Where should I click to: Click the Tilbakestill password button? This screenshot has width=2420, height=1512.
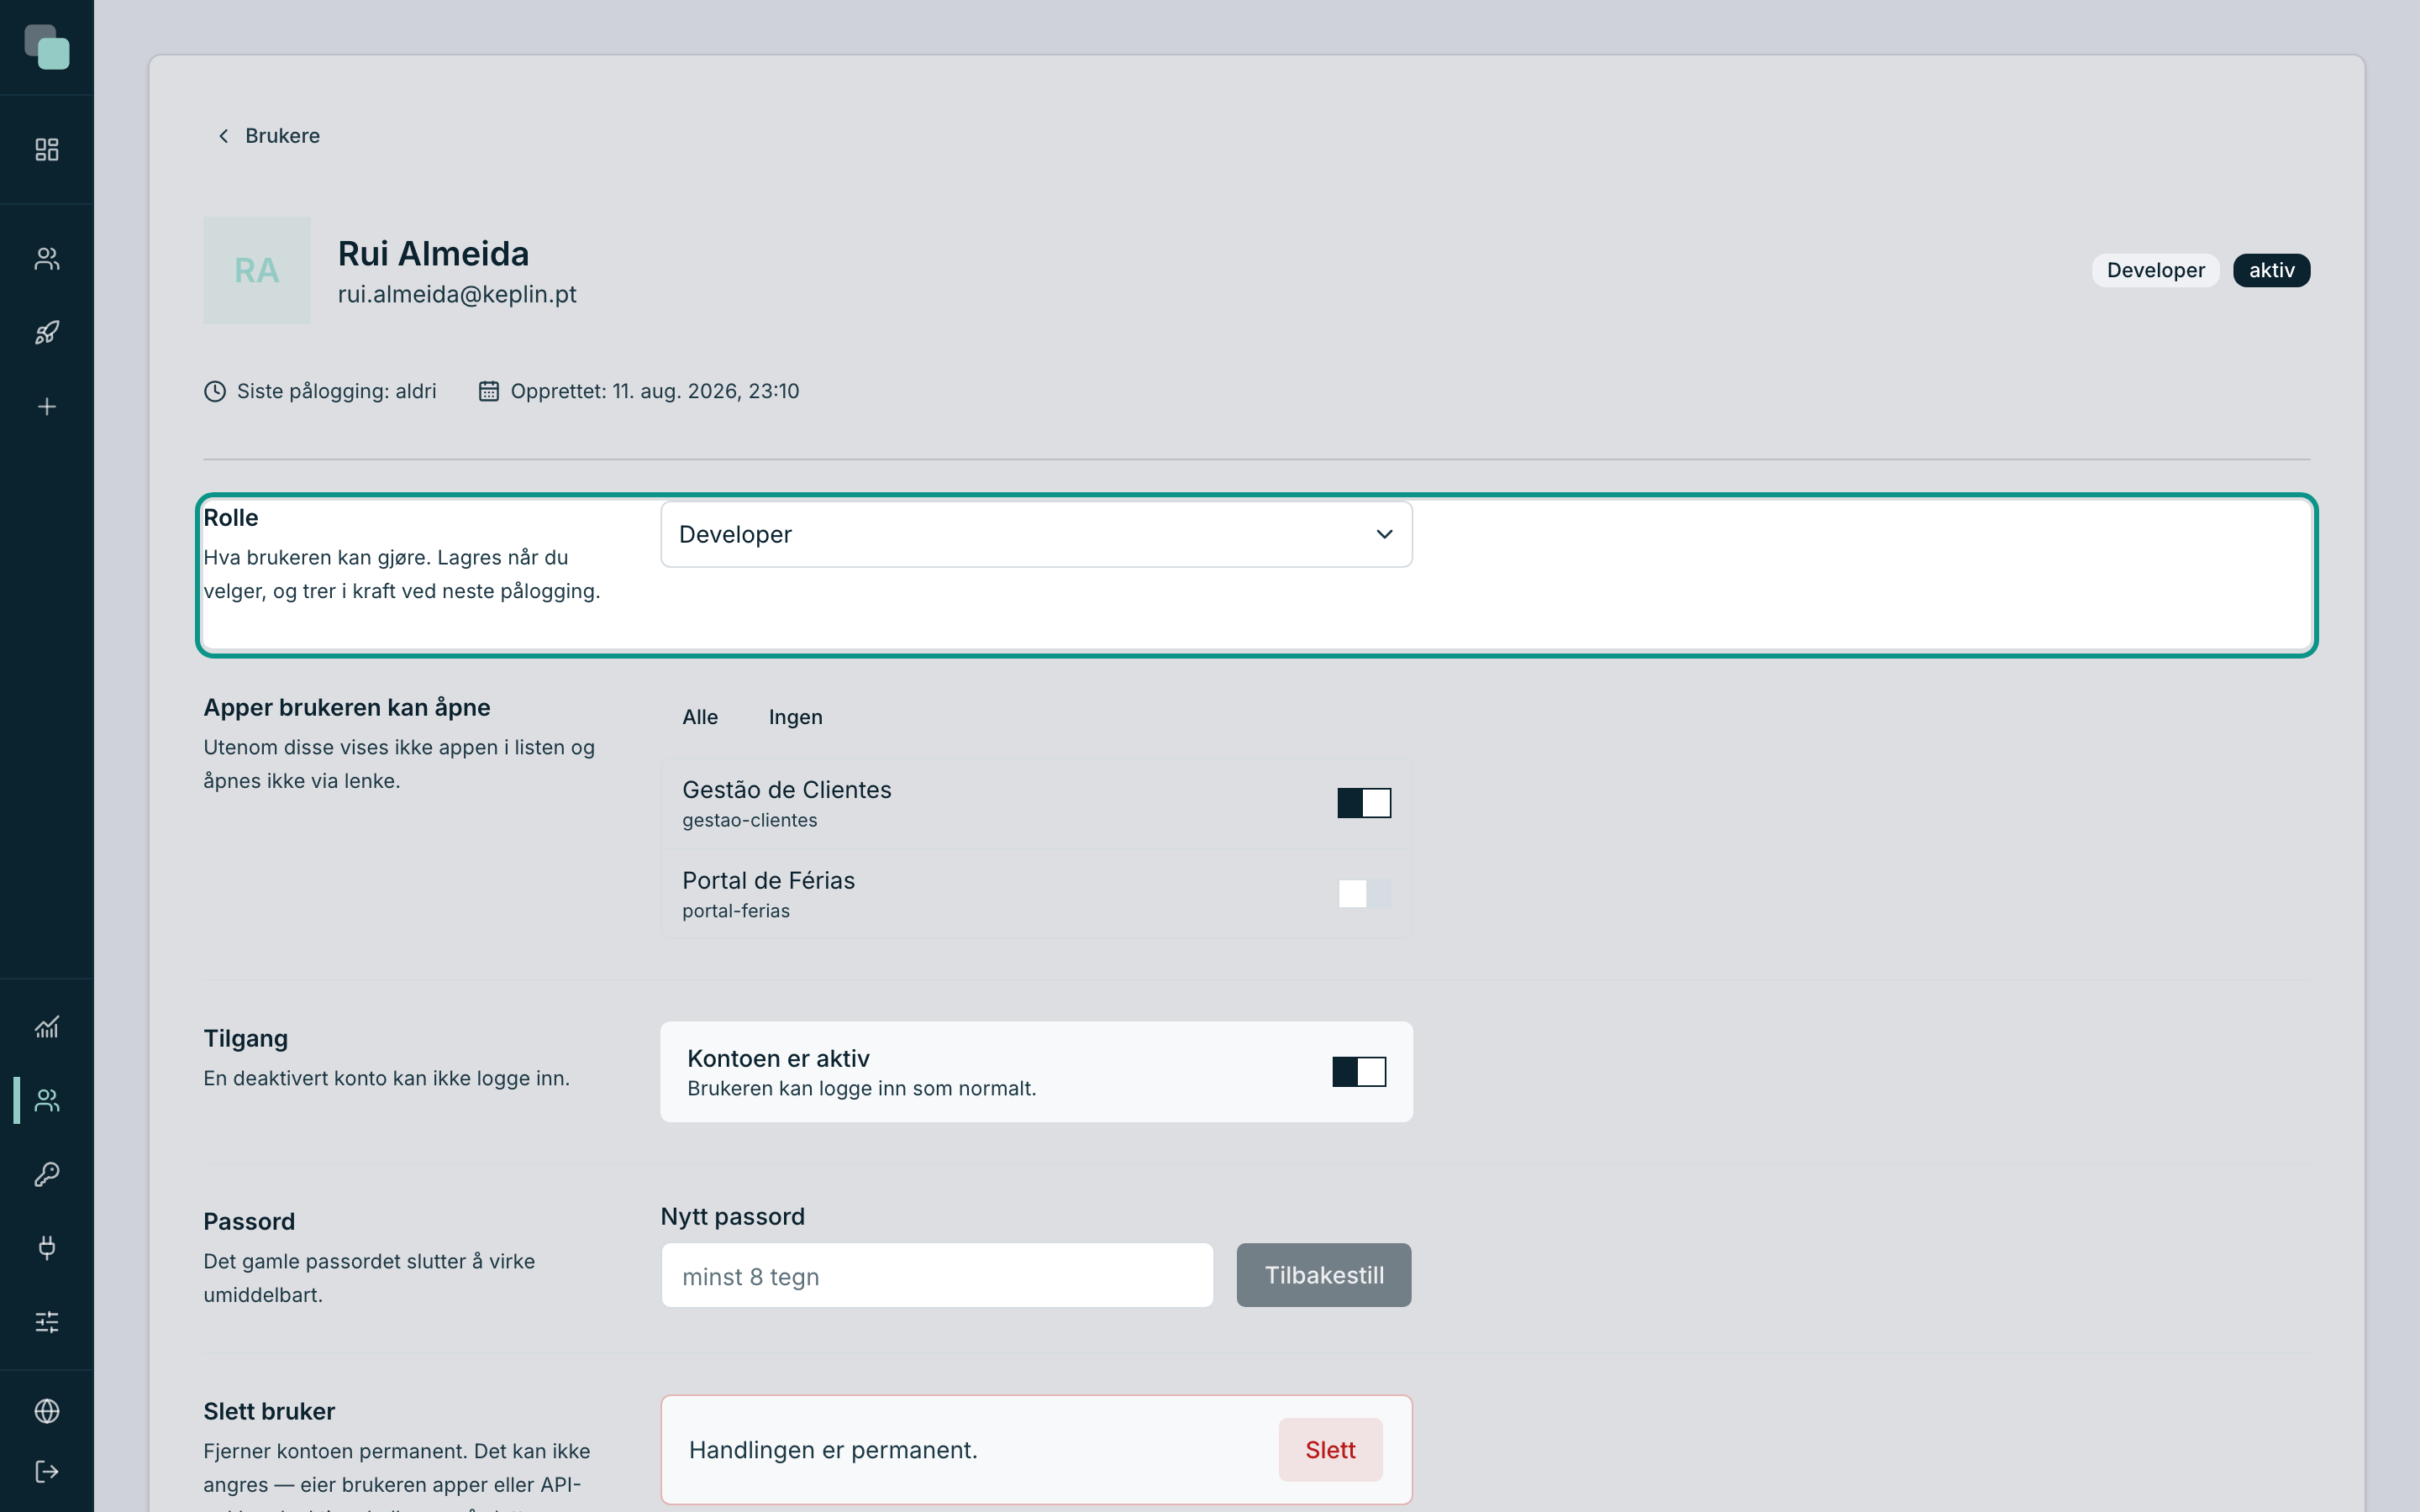[1324, 1275]
